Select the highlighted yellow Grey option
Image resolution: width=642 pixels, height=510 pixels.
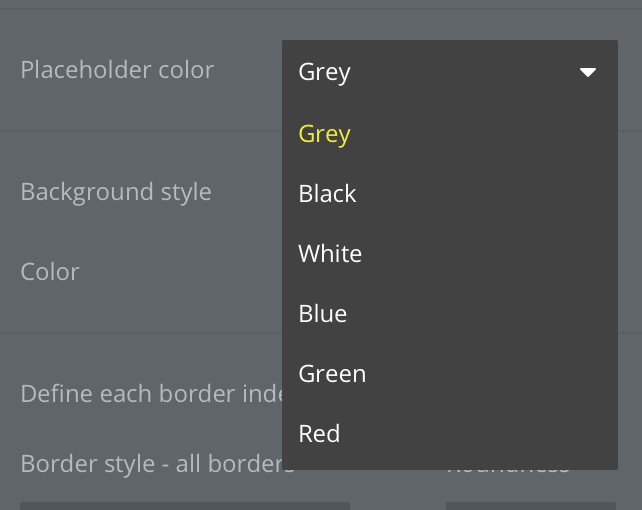(x=325, y=134)
